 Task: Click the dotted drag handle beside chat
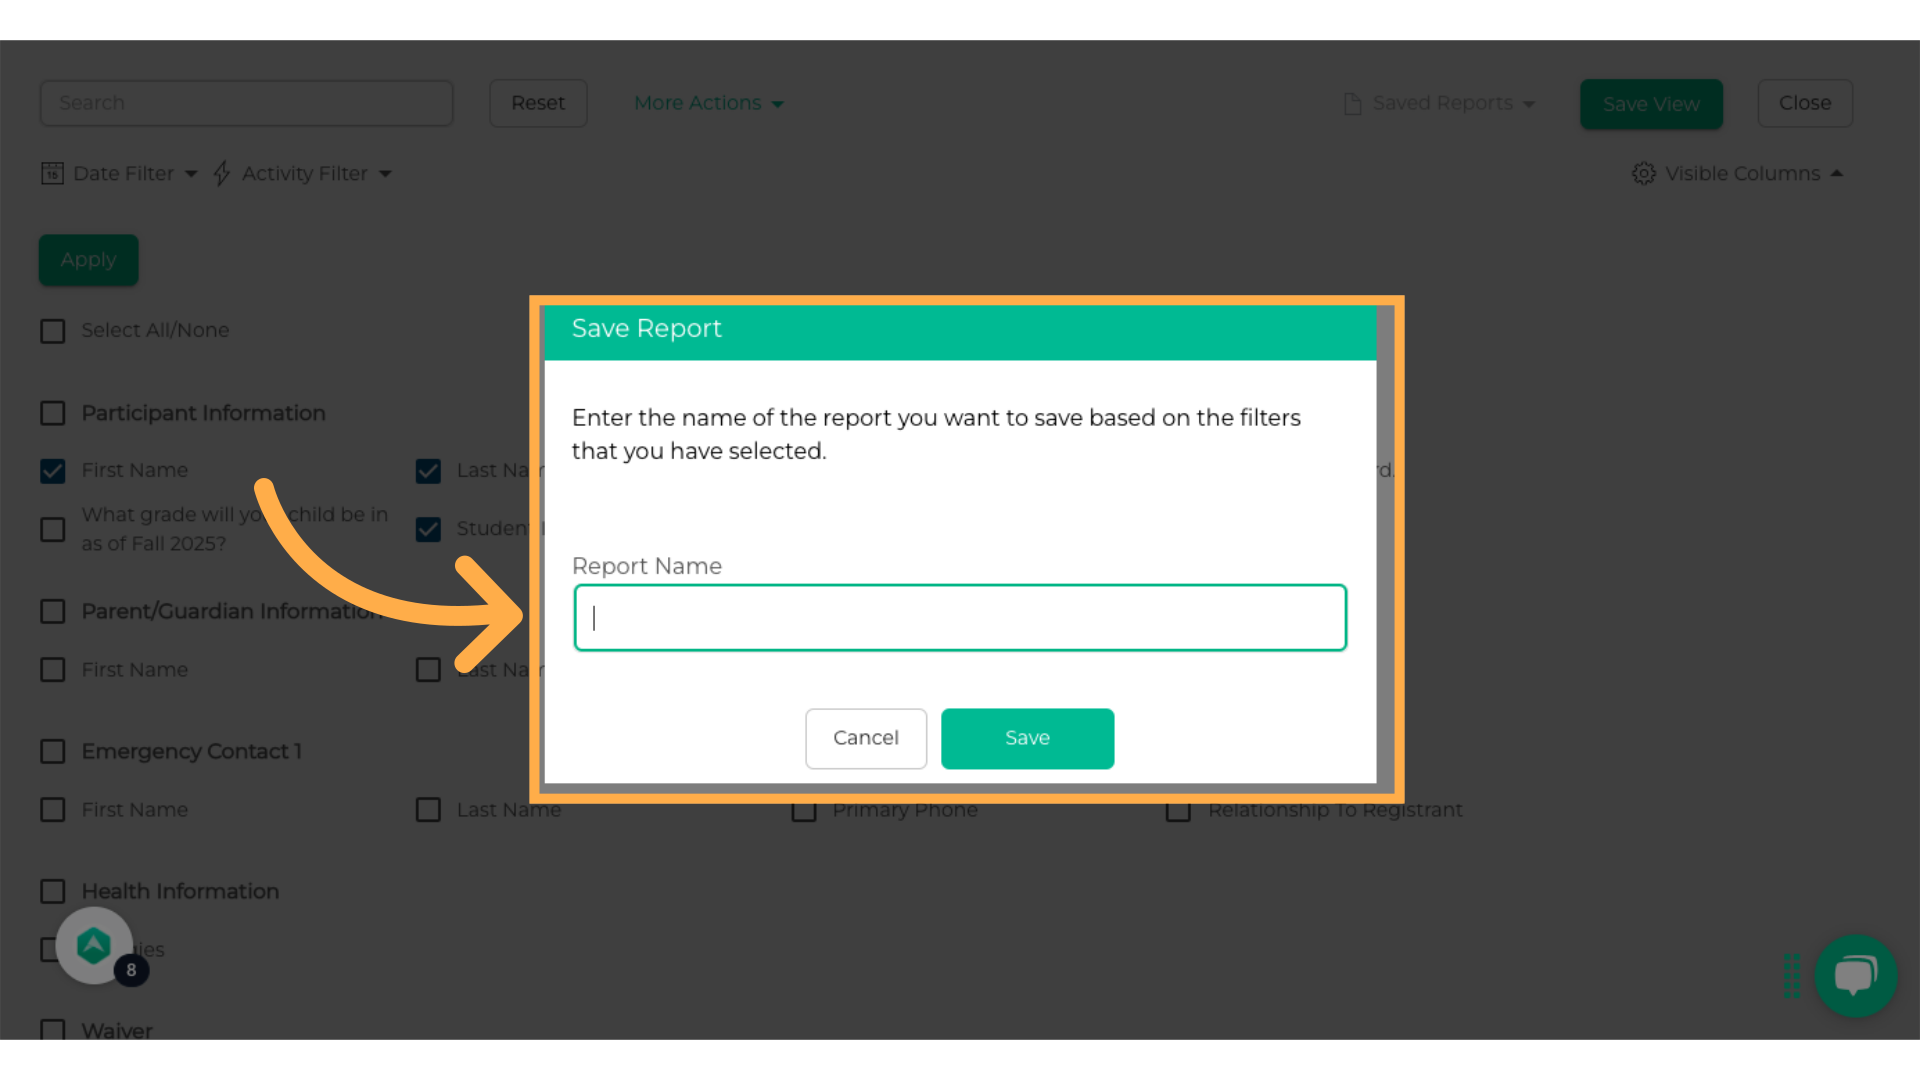pyautogui.click(x=1792, y=975)
